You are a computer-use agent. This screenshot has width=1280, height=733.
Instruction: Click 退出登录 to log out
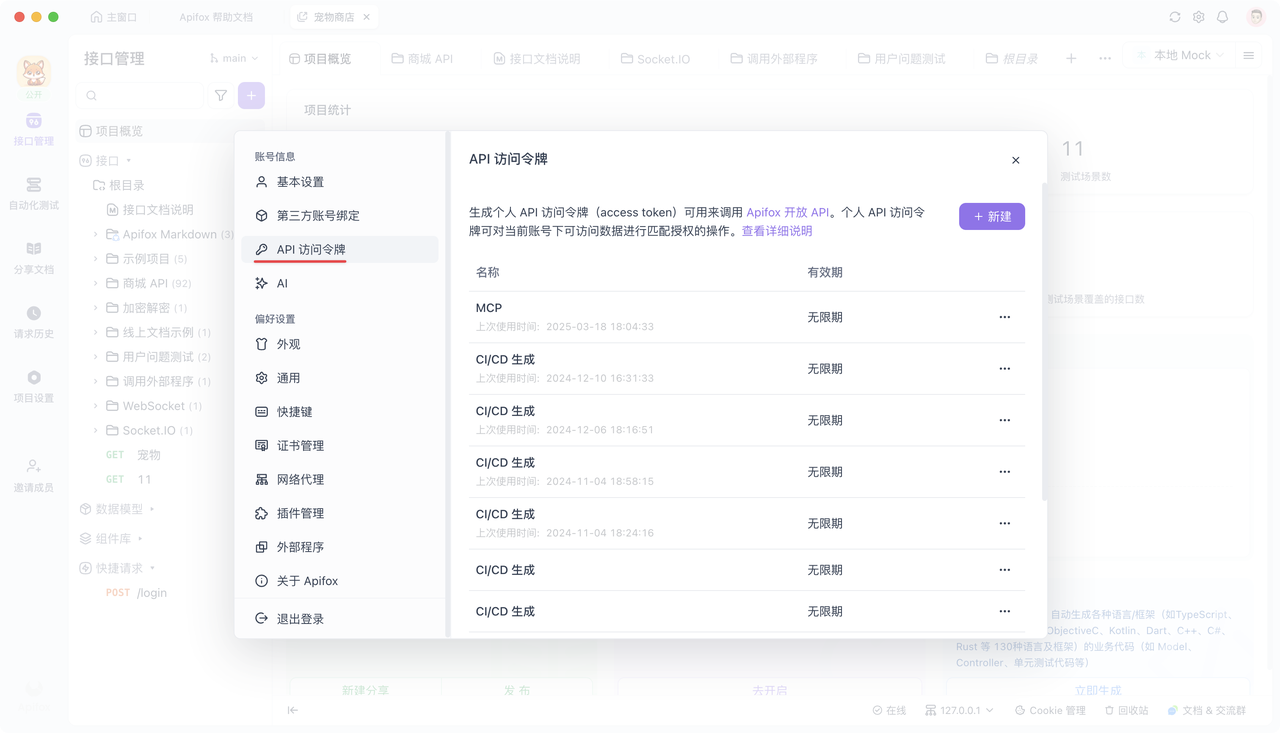point(340,619)
